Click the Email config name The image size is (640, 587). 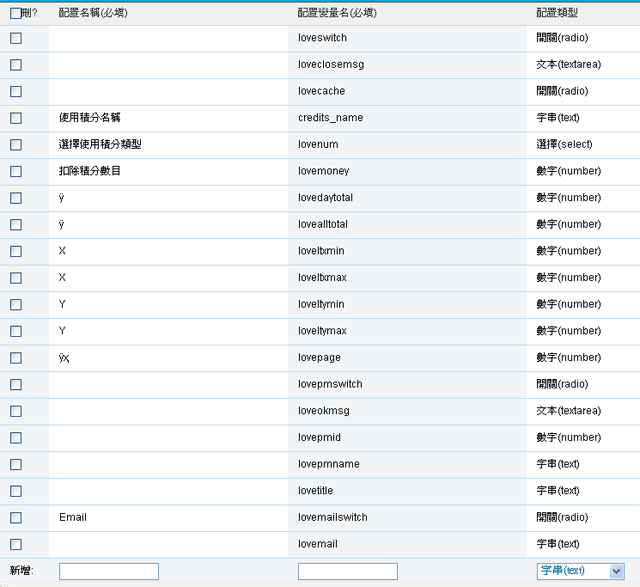(73, 517)
